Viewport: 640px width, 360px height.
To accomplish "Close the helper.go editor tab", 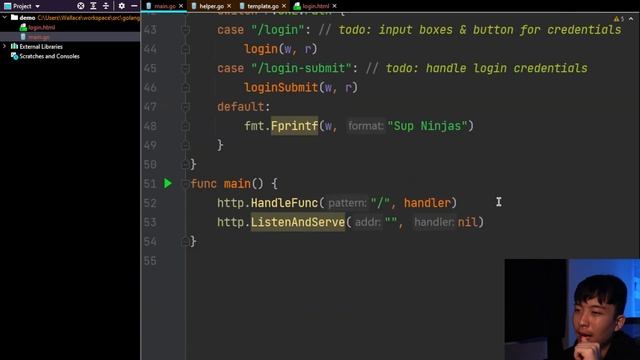I will pos(229,6).
